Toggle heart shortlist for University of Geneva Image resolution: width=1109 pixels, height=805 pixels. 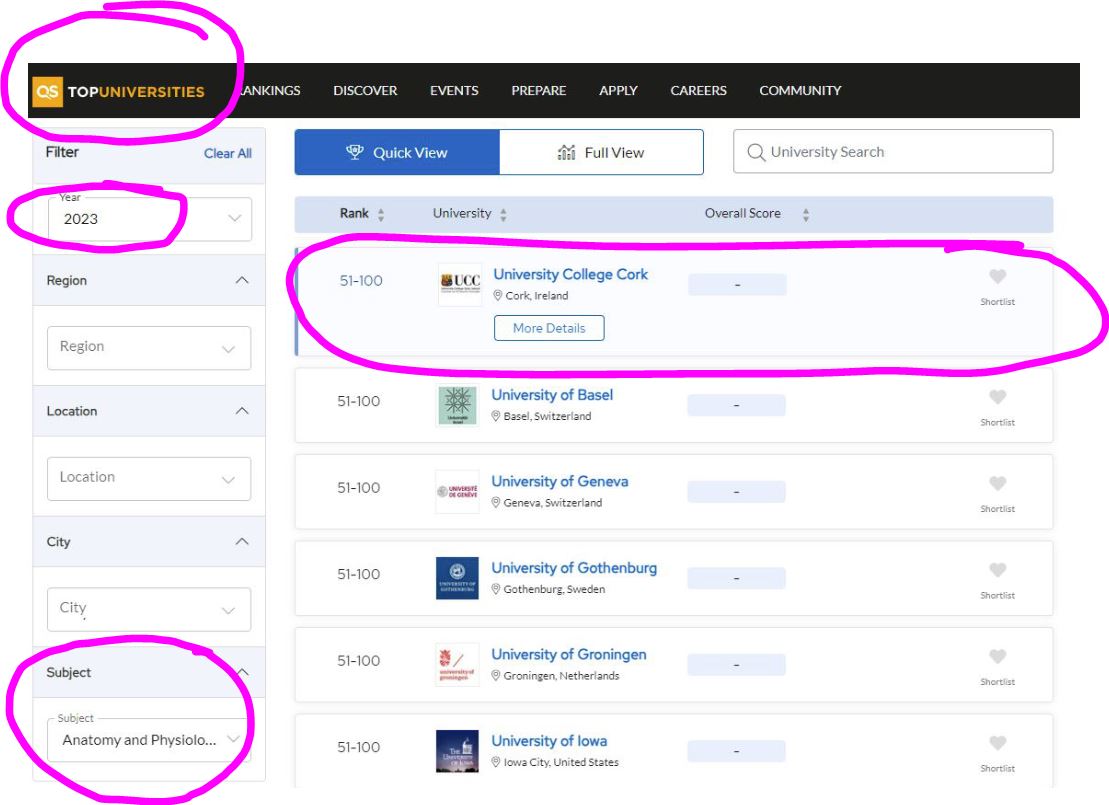coord(997,484)
